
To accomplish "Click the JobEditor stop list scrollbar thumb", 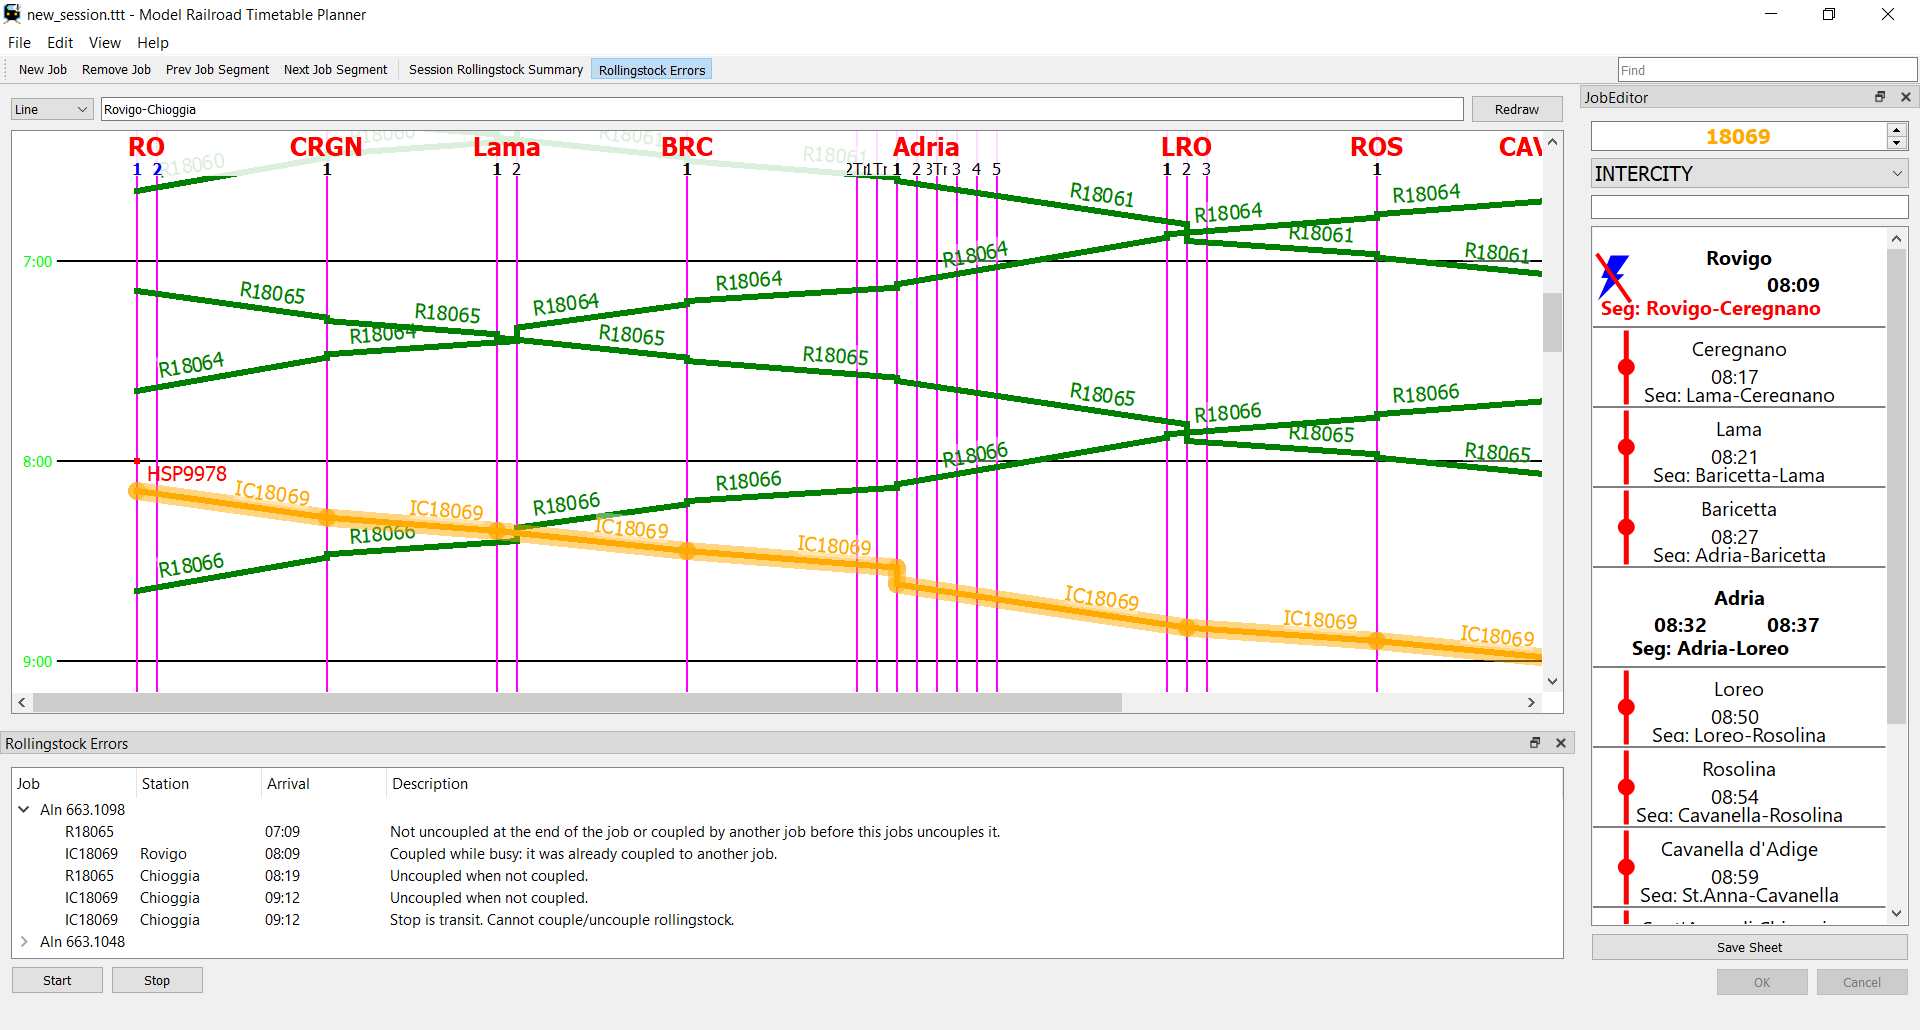I will tap(1896, 486).
